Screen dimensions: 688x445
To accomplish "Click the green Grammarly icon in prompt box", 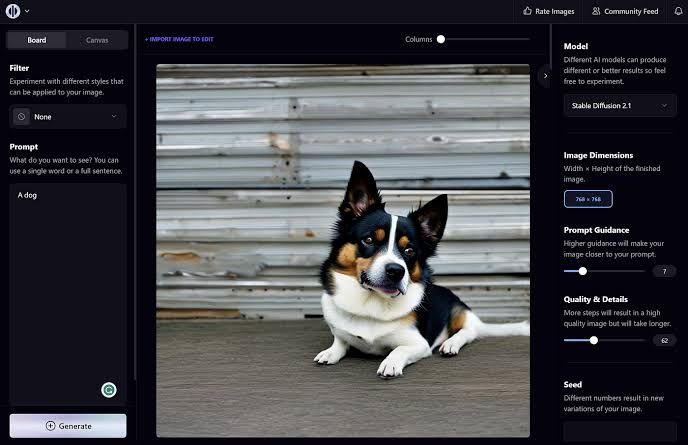I will (109, 390).
